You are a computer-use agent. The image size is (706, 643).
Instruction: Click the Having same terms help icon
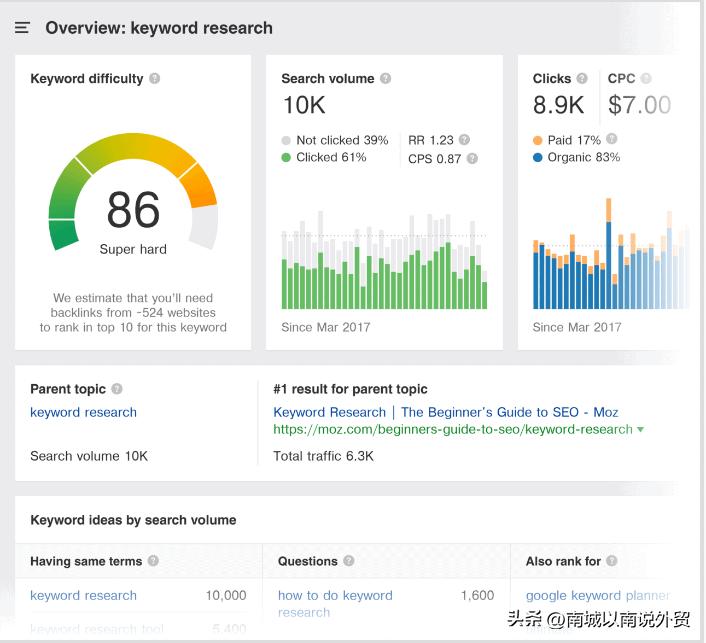153,561
